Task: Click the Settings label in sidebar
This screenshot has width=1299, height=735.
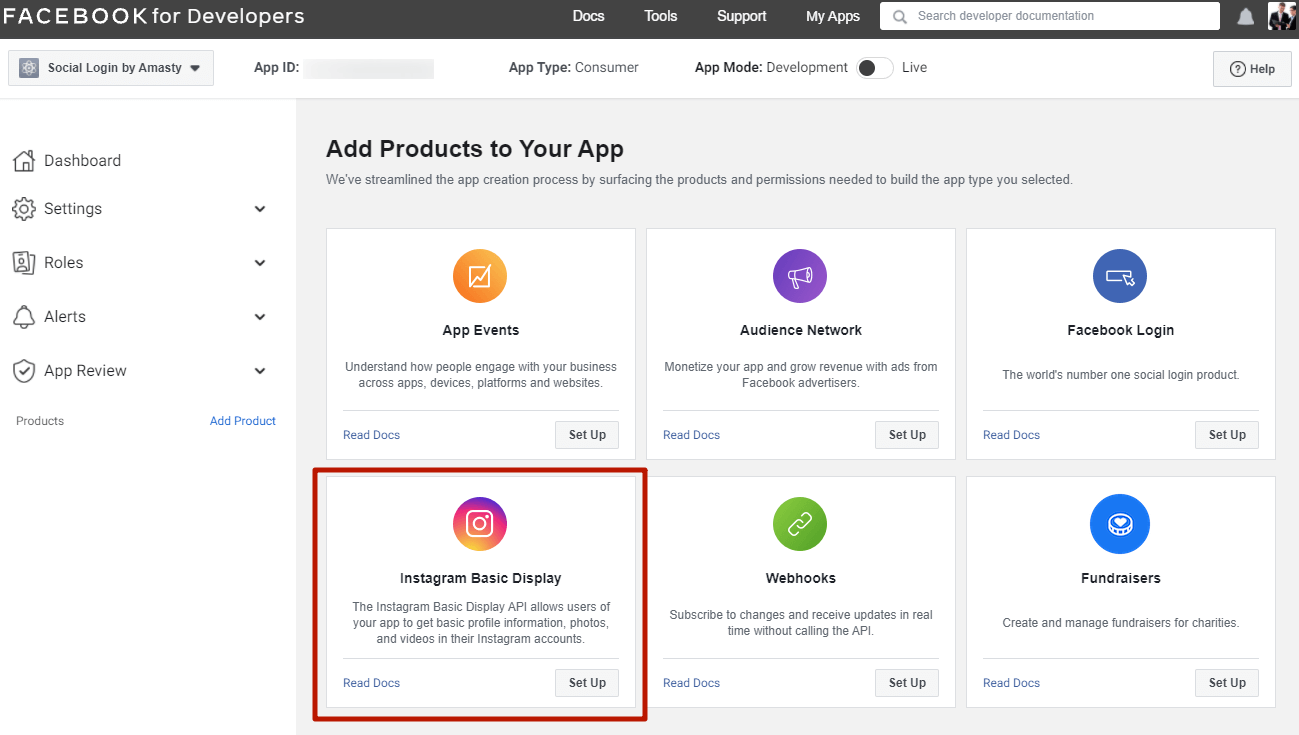Action: (73, 209)
